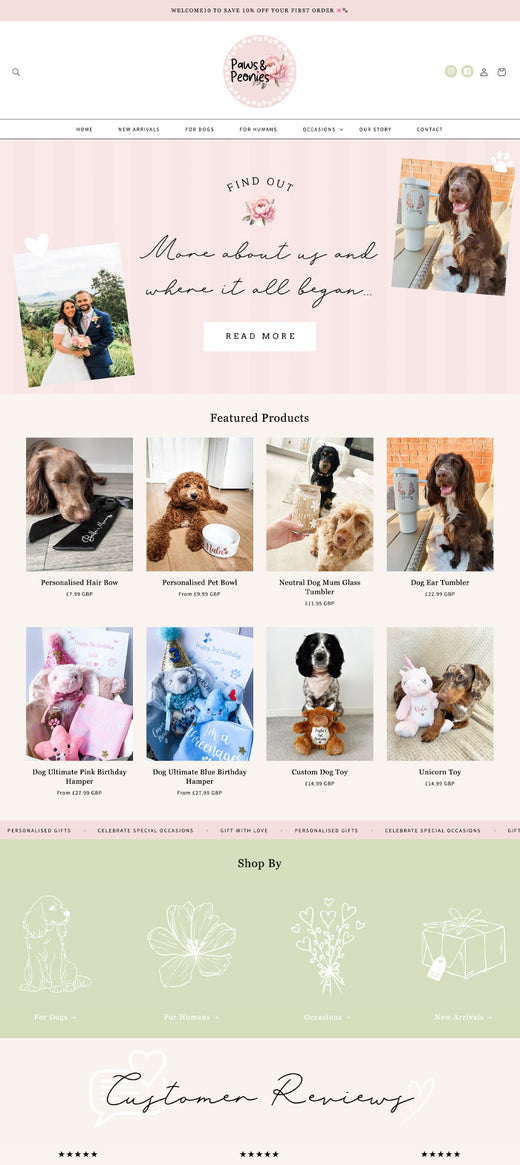520x1165 pixels.
Task: Open the For Dogs menu item
Action: pos(200,129)
